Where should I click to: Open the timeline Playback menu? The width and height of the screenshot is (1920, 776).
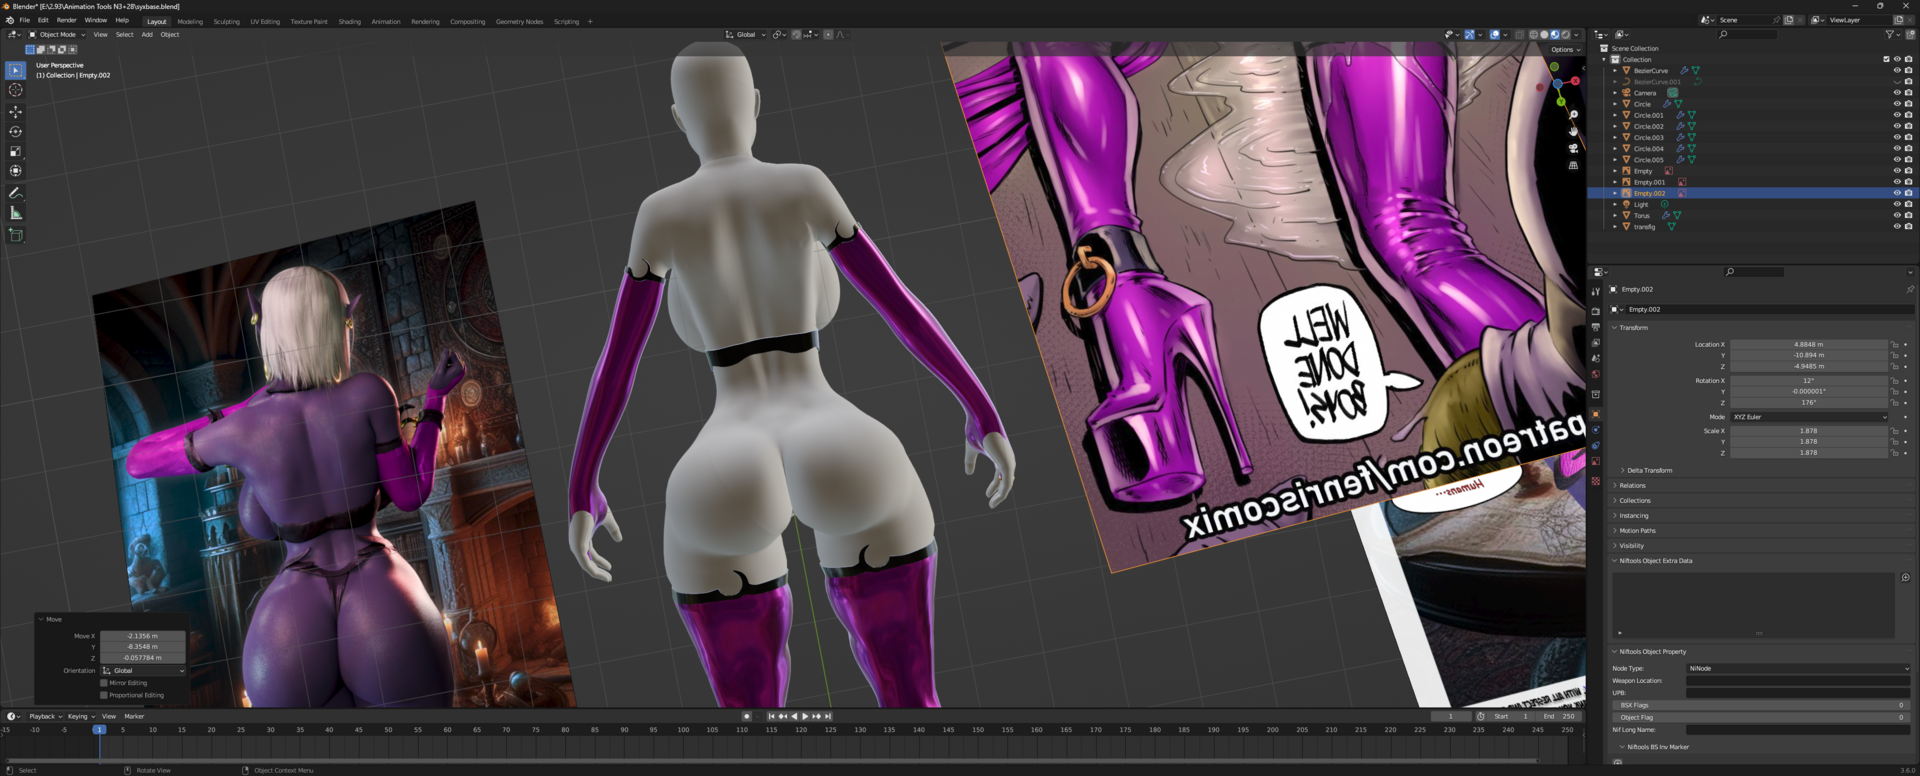tap(45, 716)
